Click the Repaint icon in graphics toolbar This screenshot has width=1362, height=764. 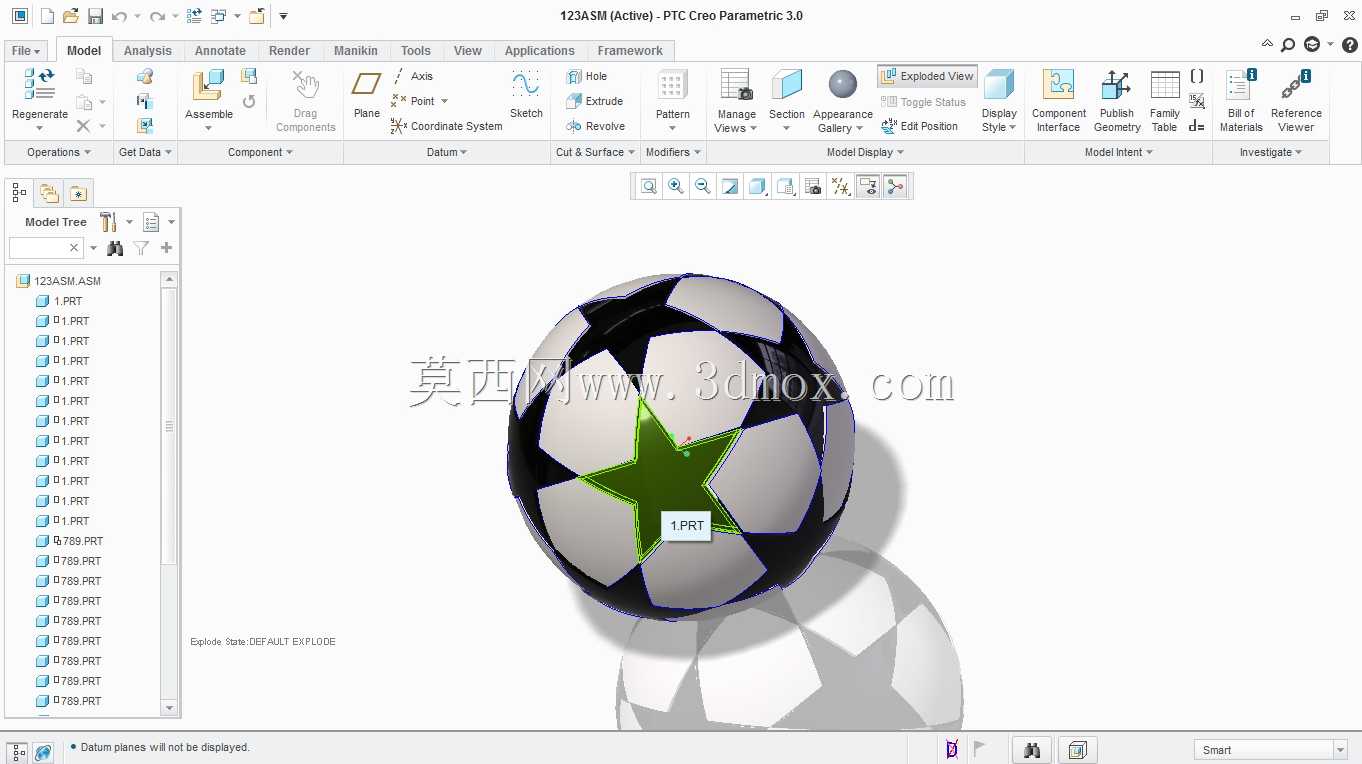730,186
